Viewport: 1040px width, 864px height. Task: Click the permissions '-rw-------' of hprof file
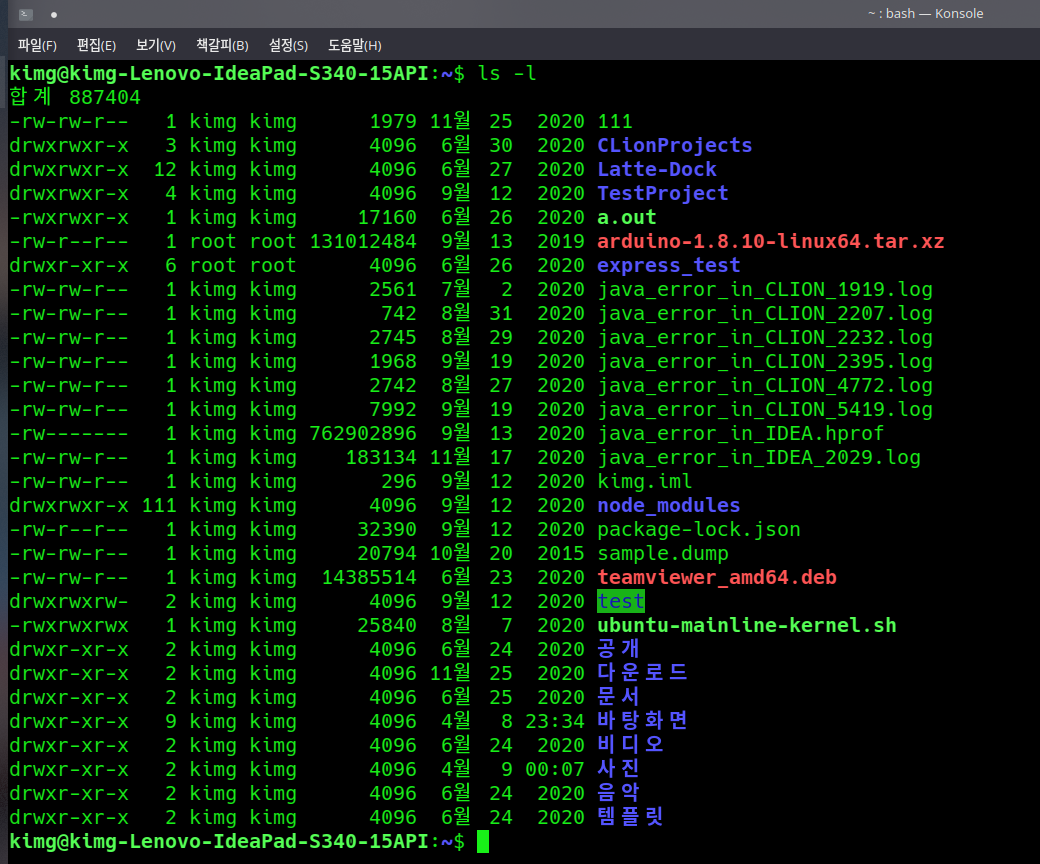[69, 433]
